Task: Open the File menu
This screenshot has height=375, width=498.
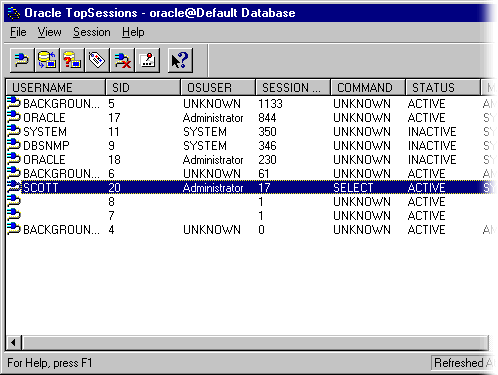Action: tap(18, 32)
